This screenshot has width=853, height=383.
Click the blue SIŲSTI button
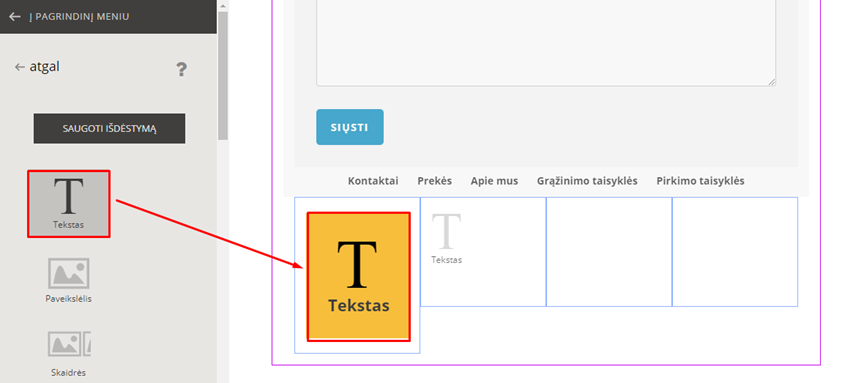(350, 127)
